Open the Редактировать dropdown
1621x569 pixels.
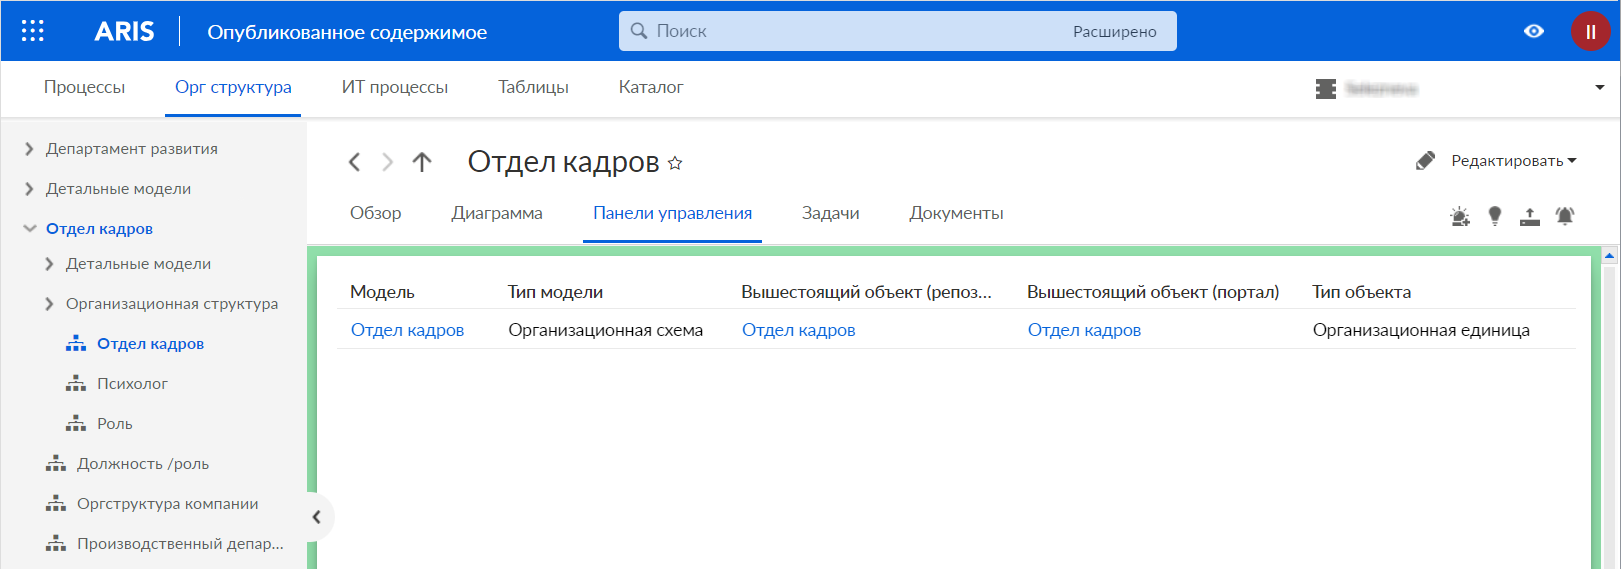click(x=1513, y=161)
